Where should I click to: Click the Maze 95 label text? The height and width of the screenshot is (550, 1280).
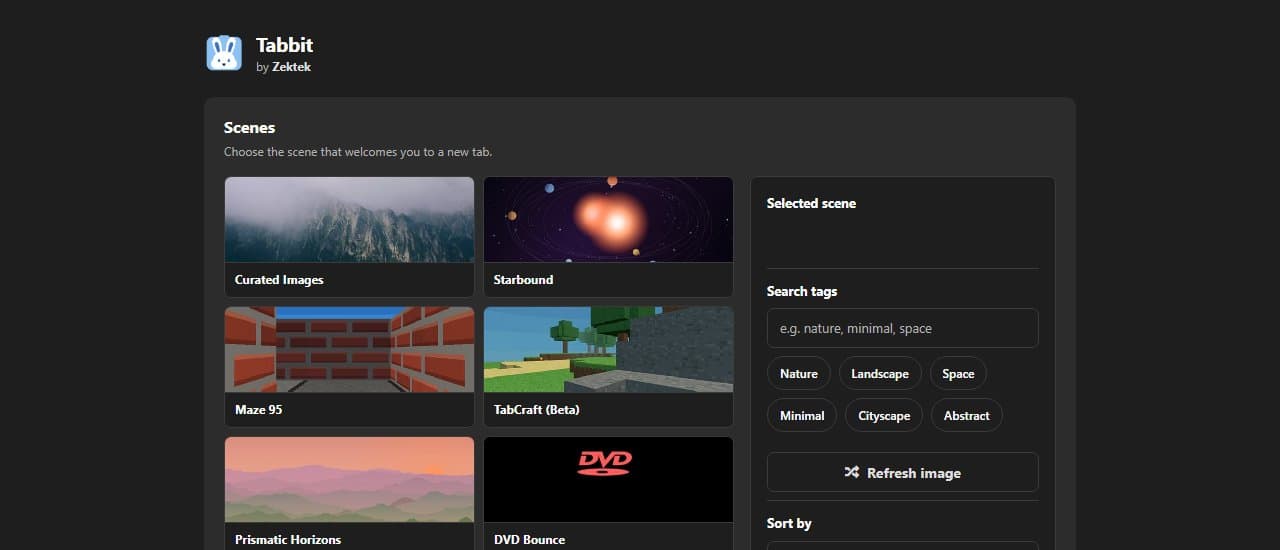click(x=258, y=410)
